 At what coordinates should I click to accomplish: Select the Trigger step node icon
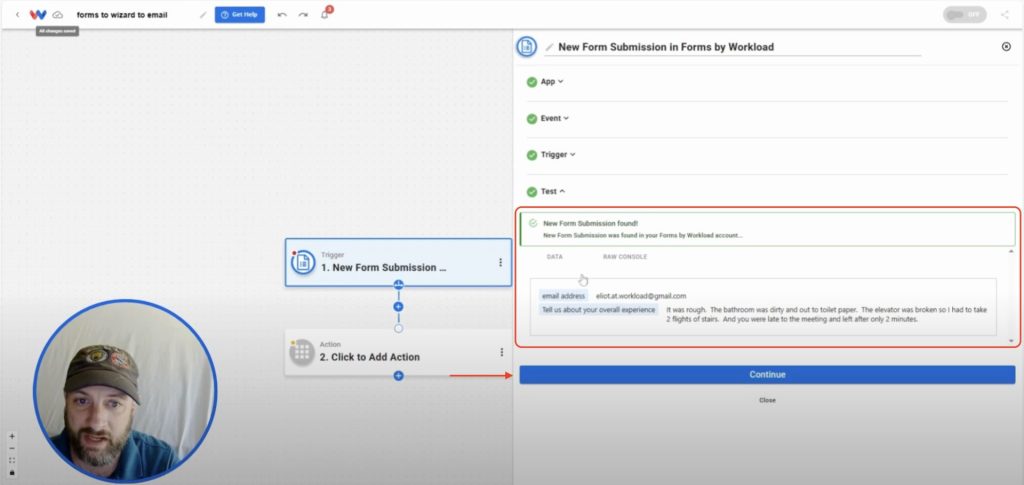point(303,262)
